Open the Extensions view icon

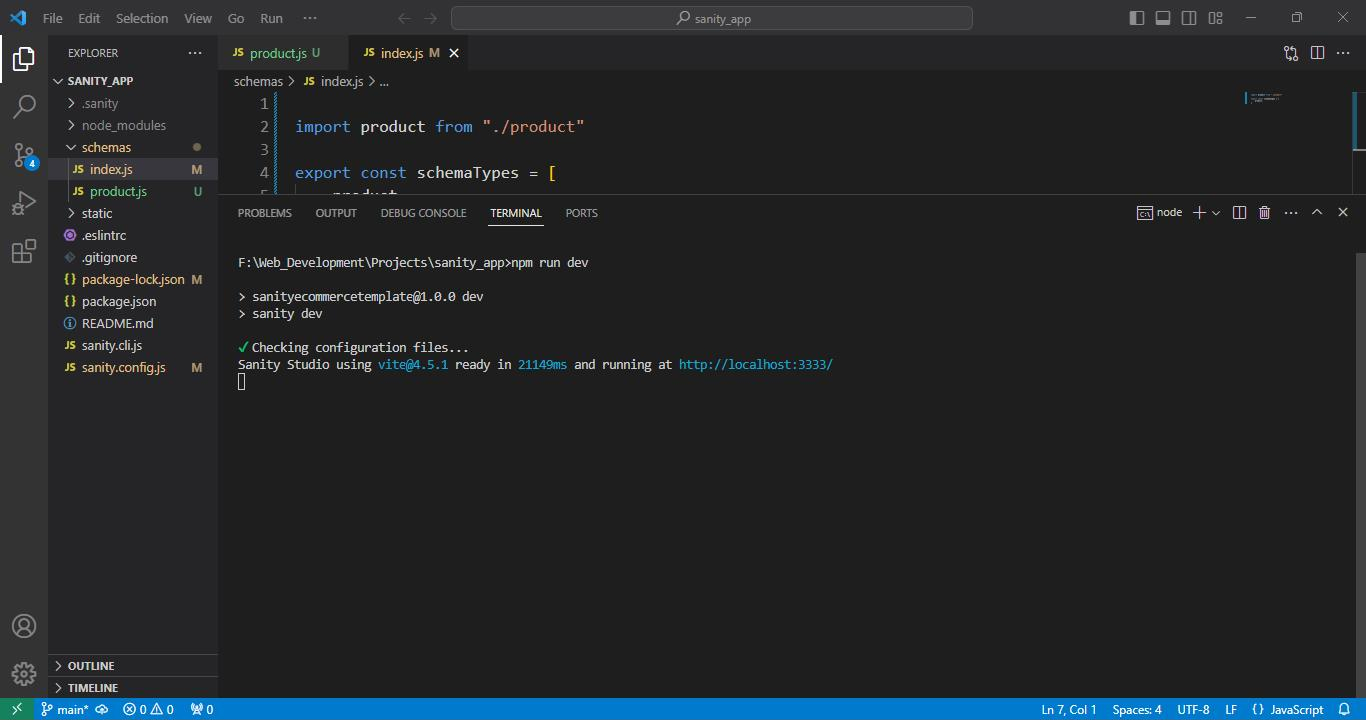coord(24,252)
